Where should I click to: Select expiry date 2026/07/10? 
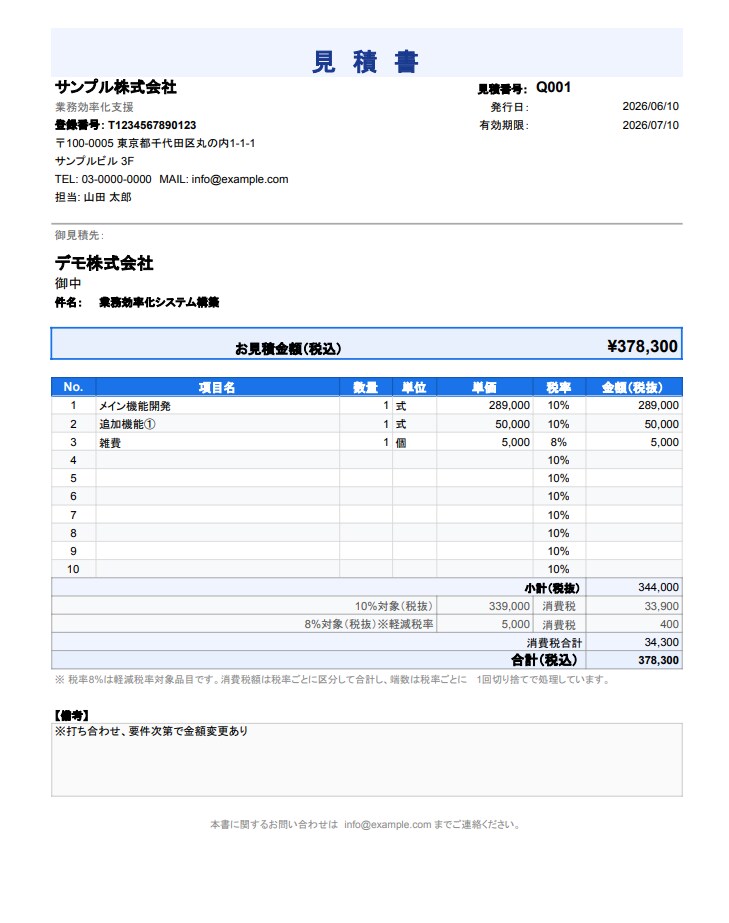(x=651, y=125)
